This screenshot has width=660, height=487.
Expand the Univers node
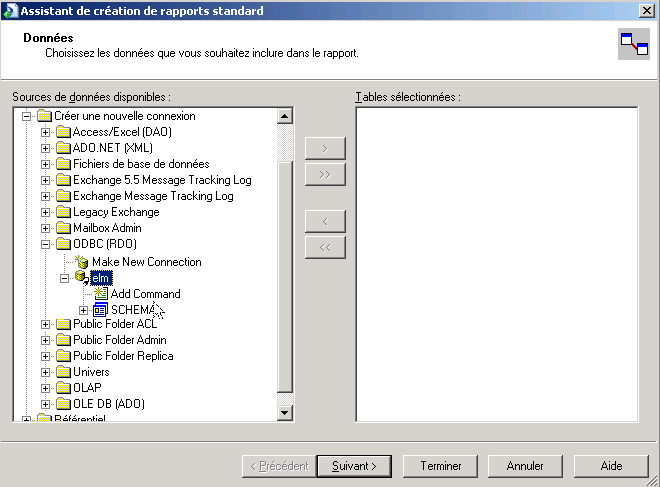[x=45, y=372]
